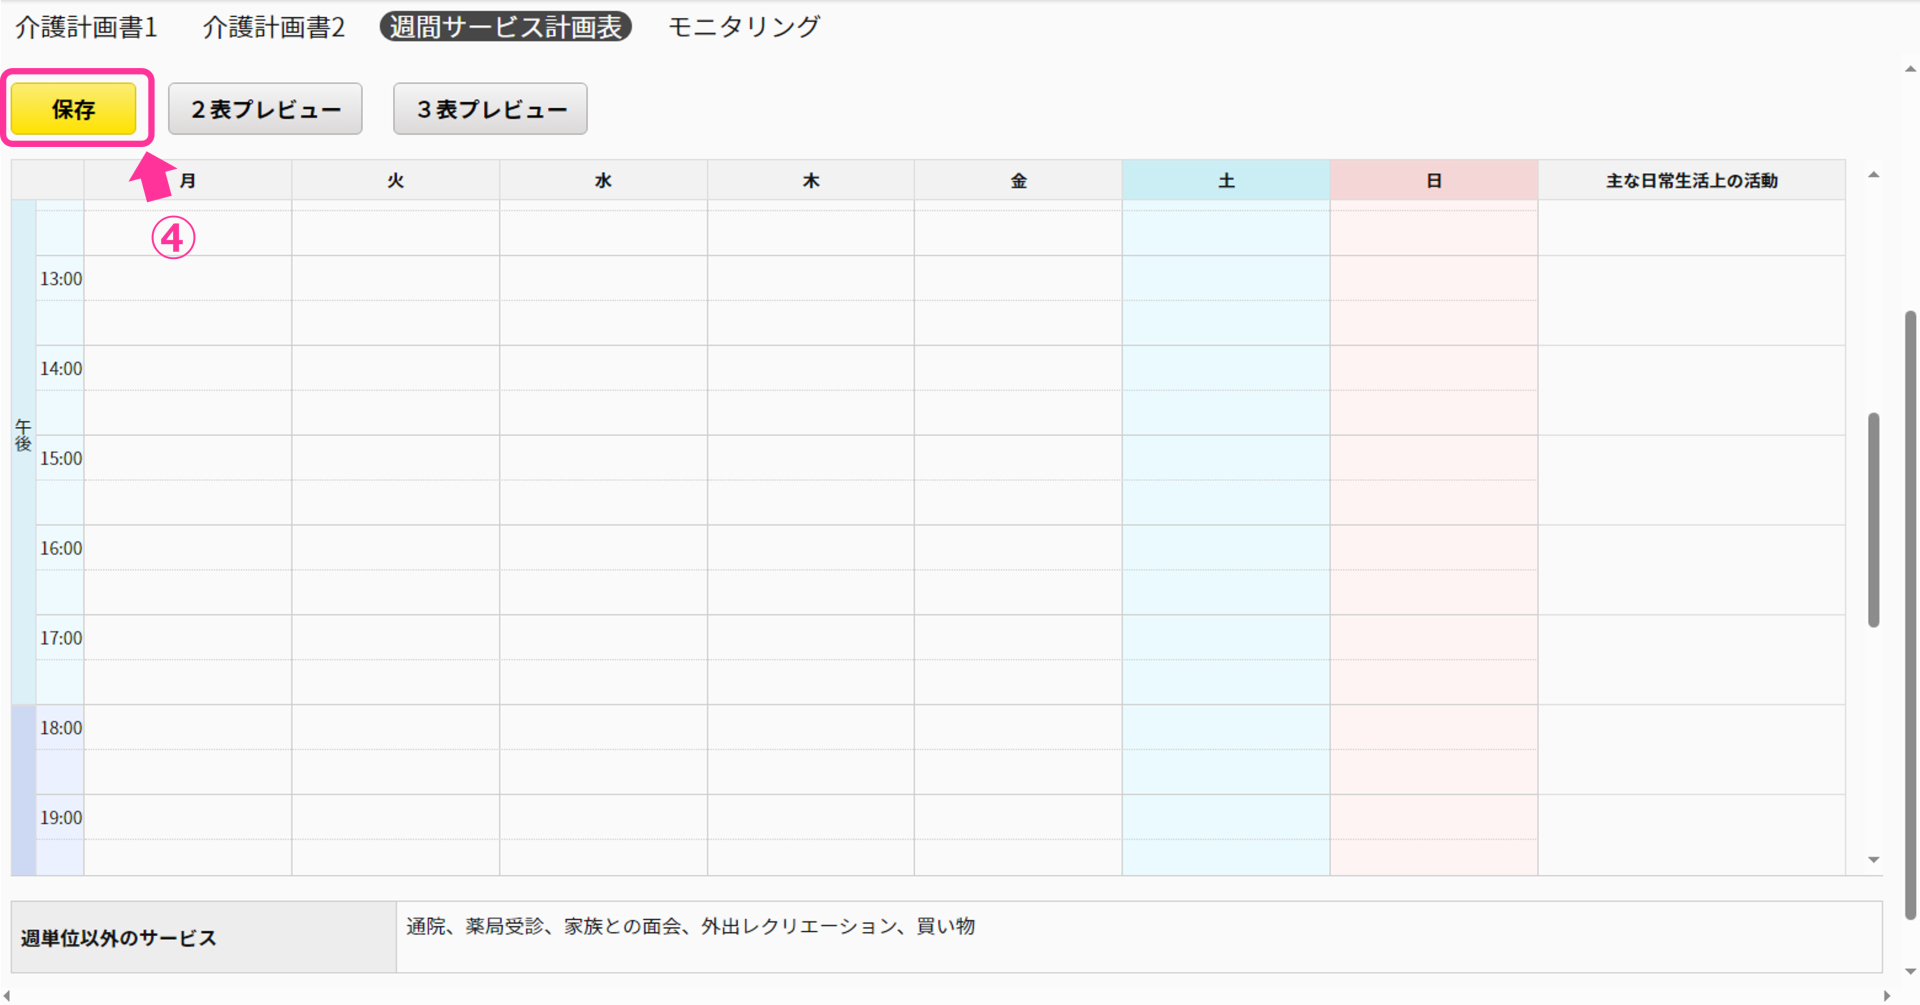Open the 2表プレビュー preview
This screenshot has height=1005, width=1920.
click(x=265, y=109)
